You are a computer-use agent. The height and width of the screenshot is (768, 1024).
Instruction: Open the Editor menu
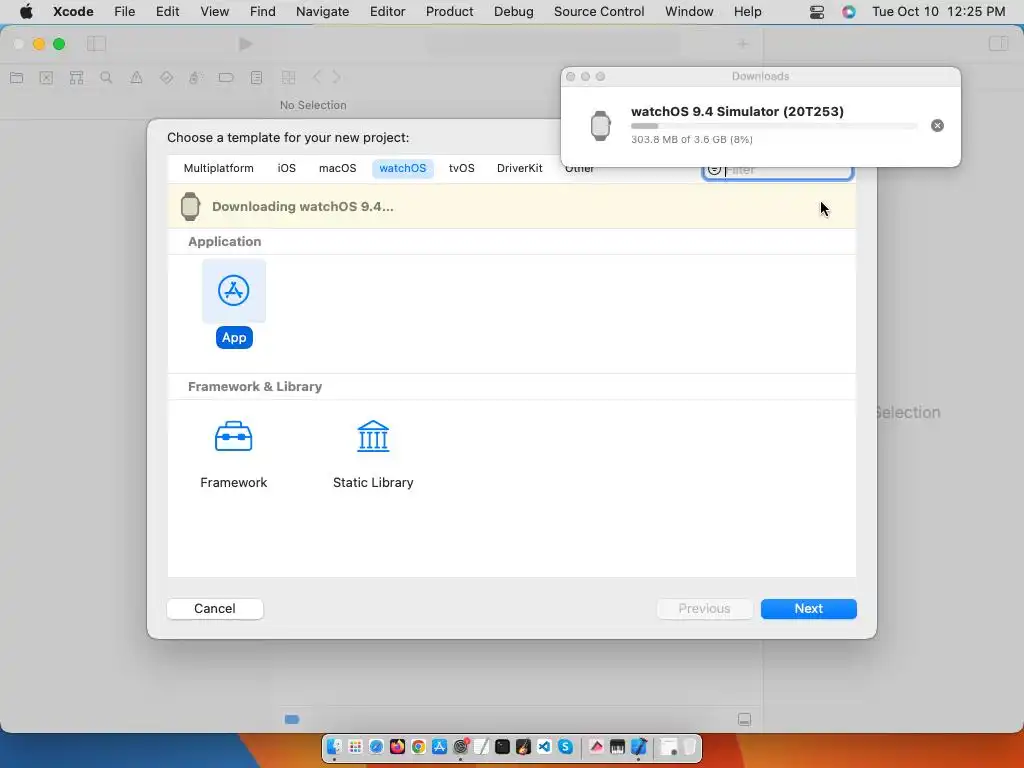pos(387,12)
